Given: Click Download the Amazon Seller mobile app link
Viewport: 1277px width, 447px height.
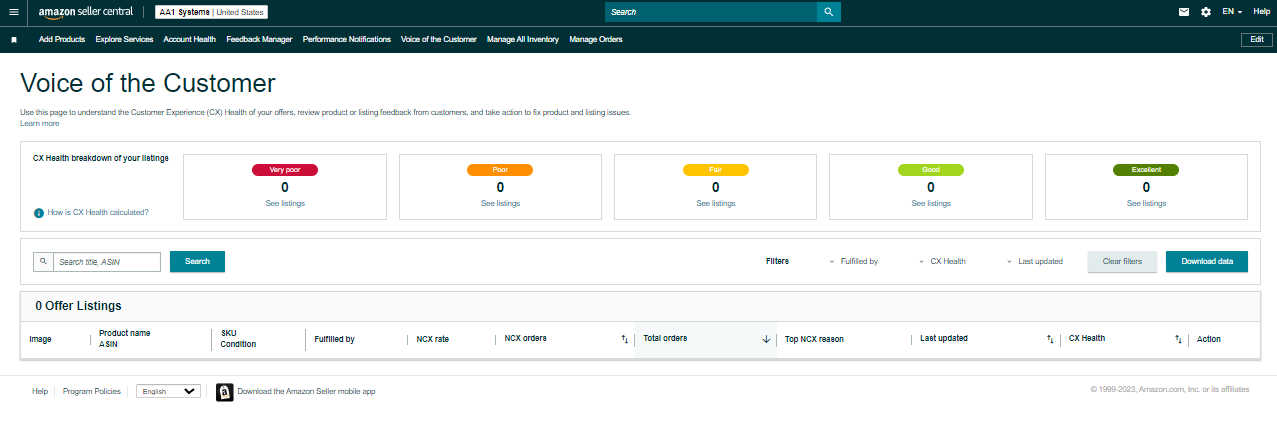Looking at the screenshot, I should click(306, 392).
